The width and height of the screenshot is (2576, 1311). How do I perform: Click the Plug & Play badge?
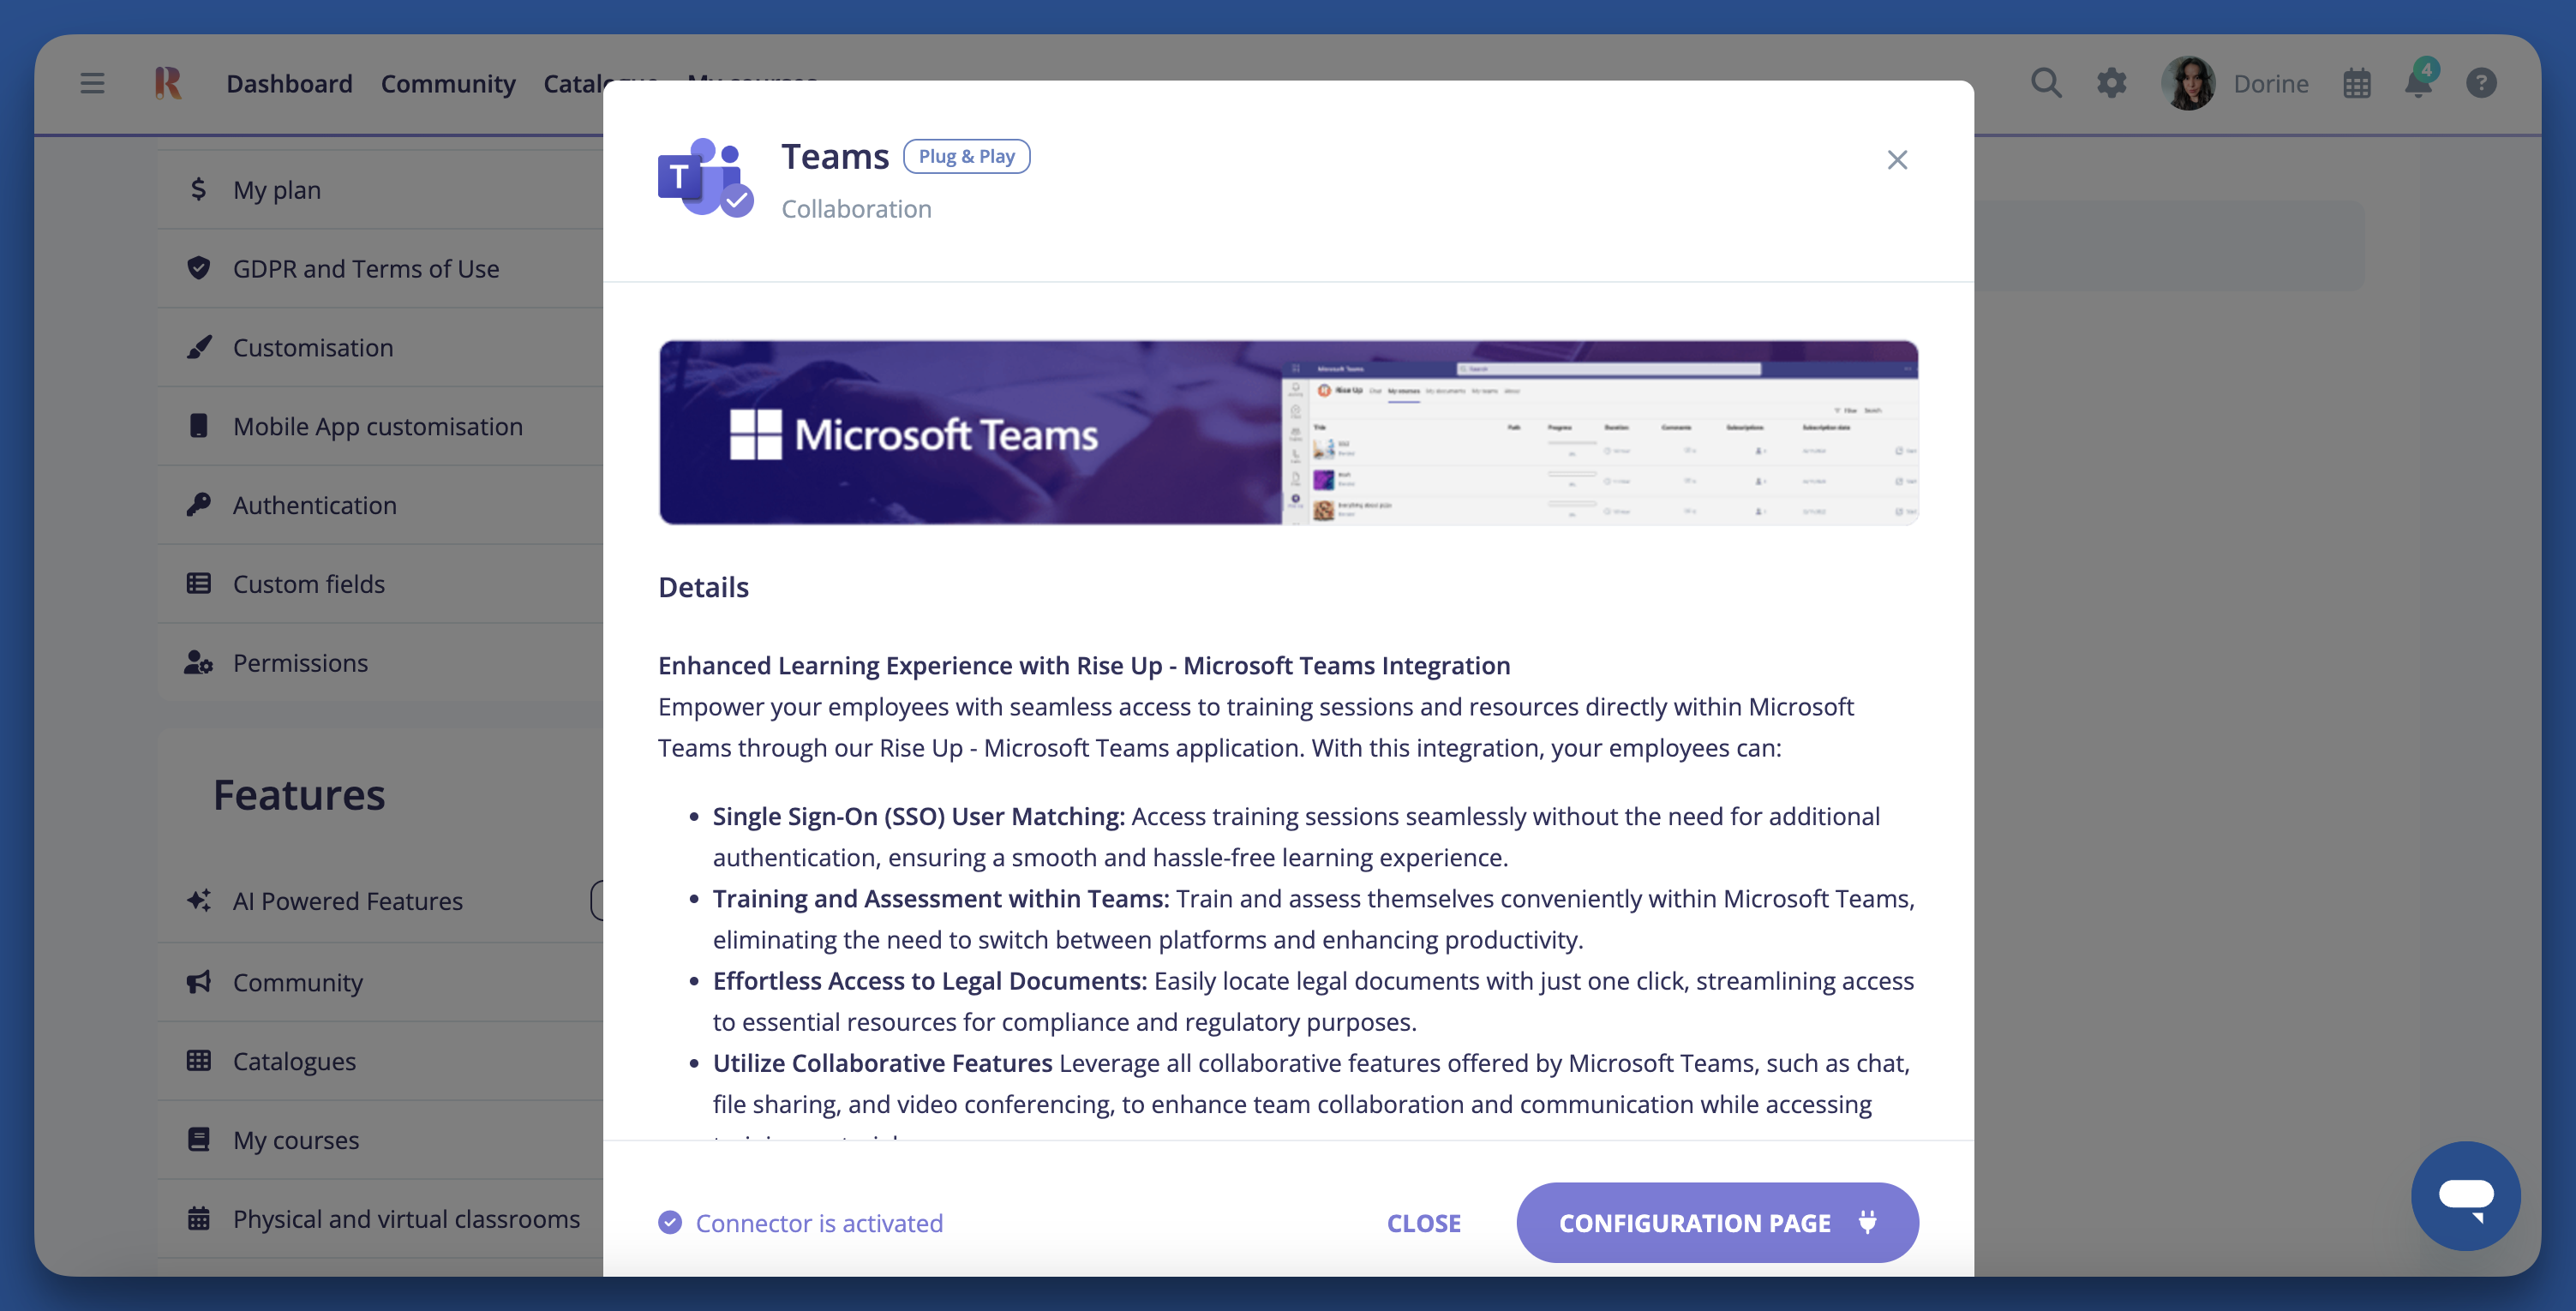tap(966, 156)
